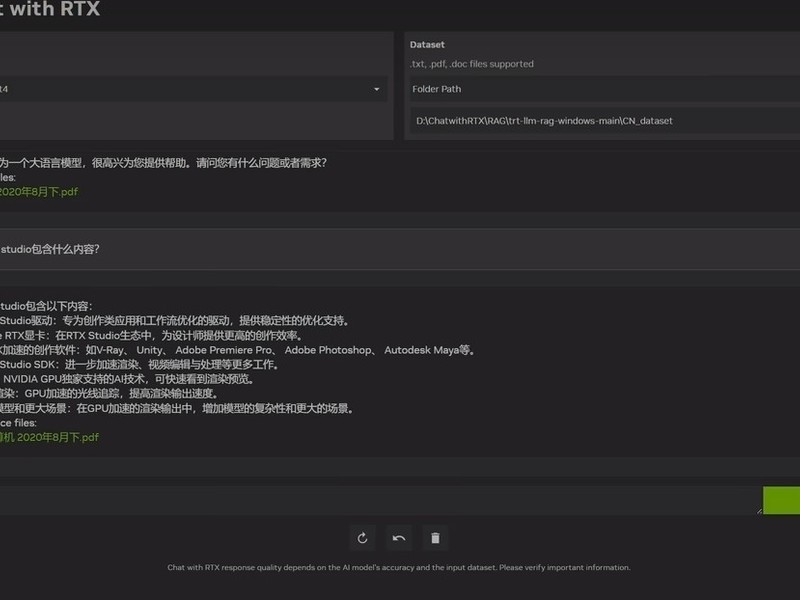Click the "Dataset" heading
This screenshot has height=600, width=800.
point(427,45)
